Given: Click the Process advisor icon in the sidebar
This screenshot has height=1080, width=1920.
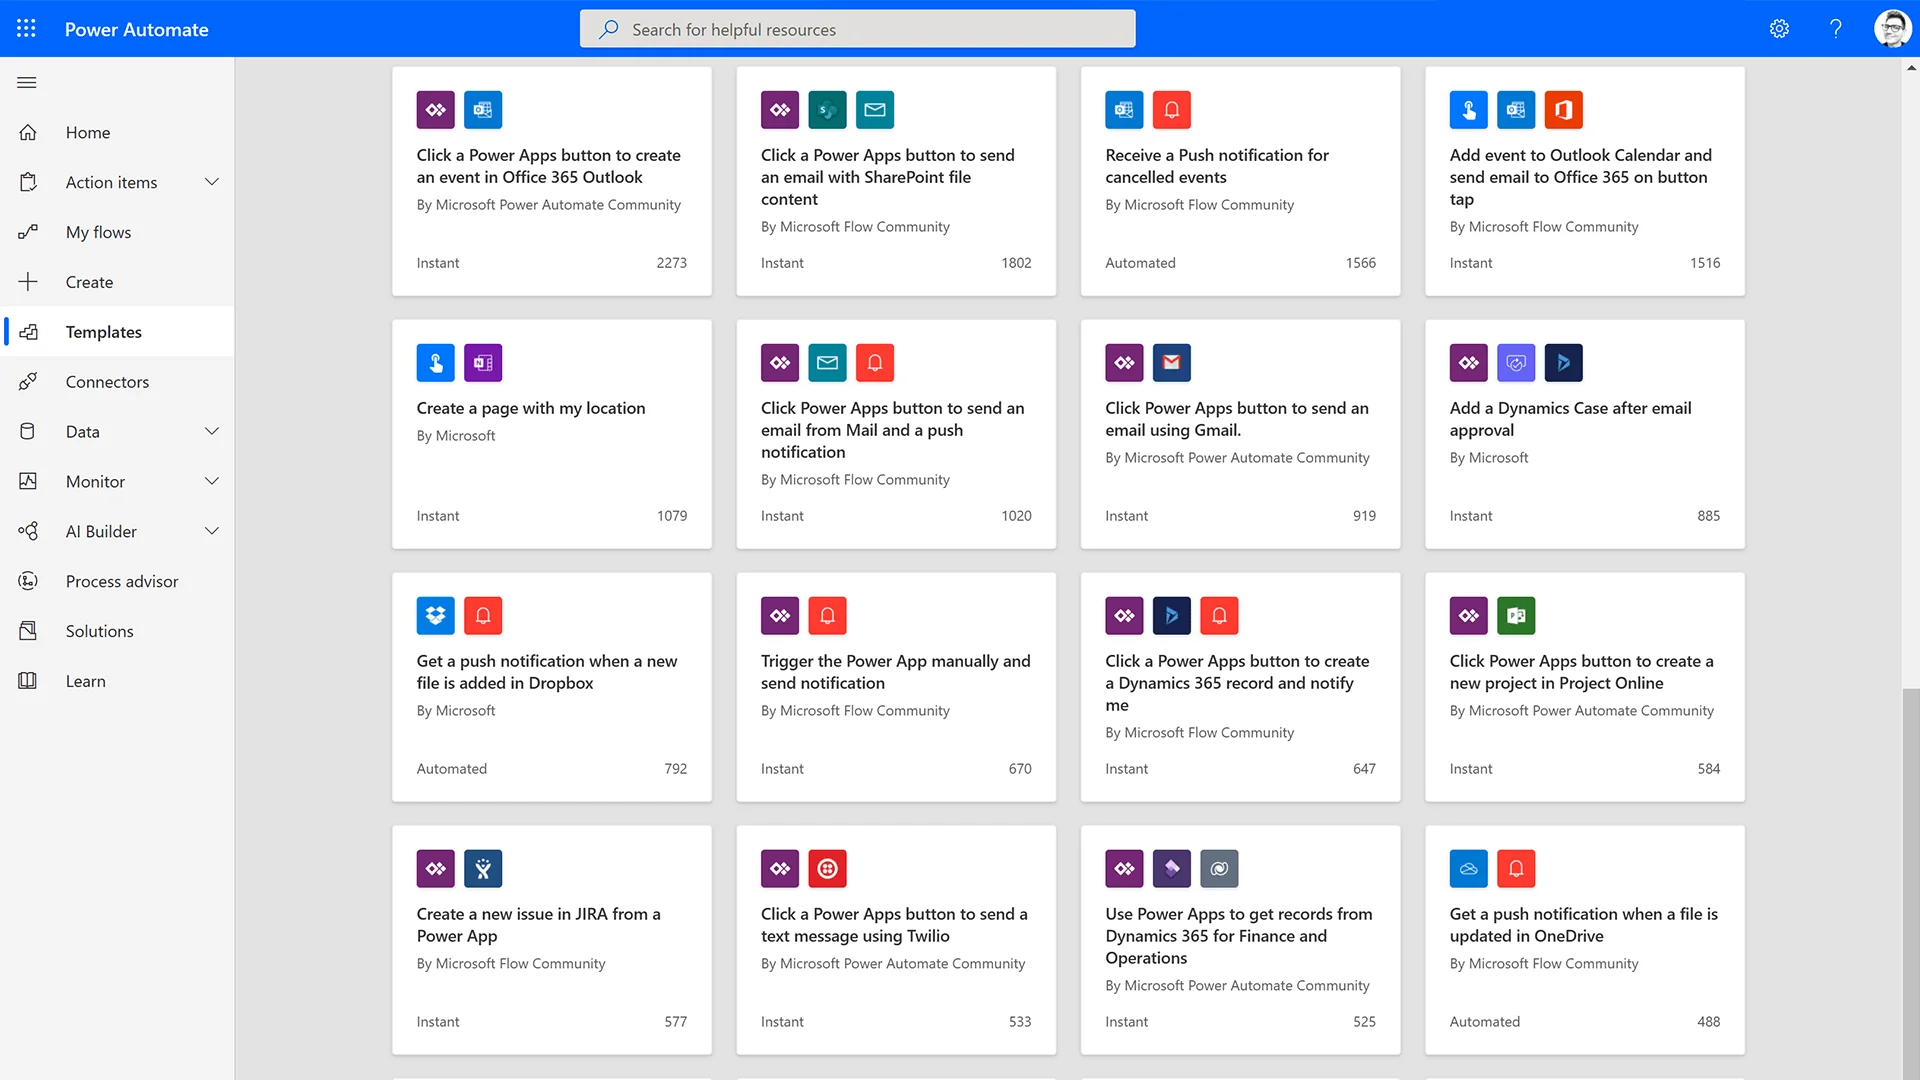Looking at the screenshot, I should click(28, 581).
